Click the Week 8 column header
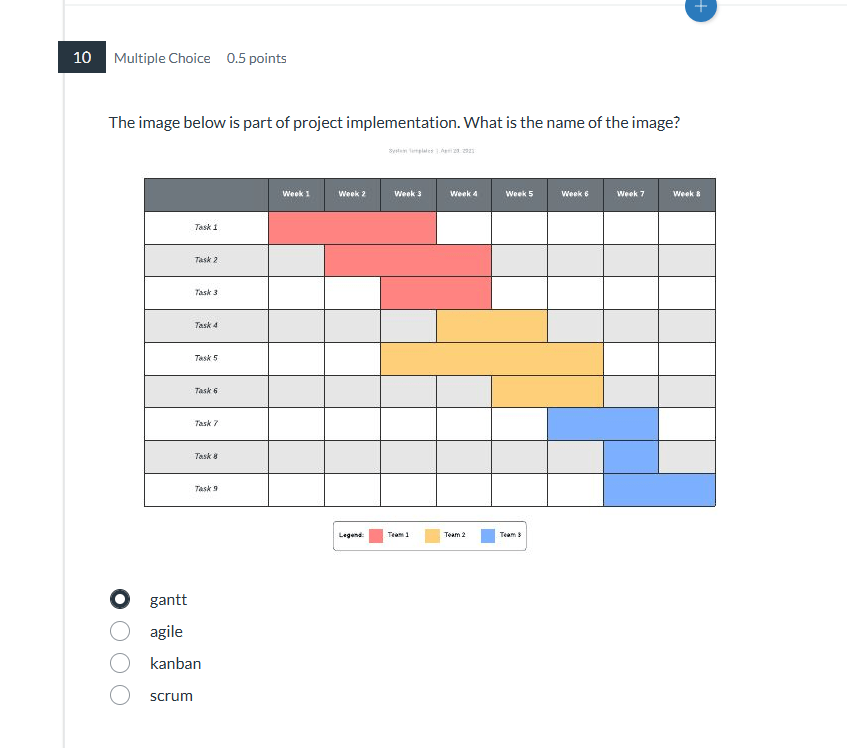Viewport: 847px width, 748px height. pos(687,194)
